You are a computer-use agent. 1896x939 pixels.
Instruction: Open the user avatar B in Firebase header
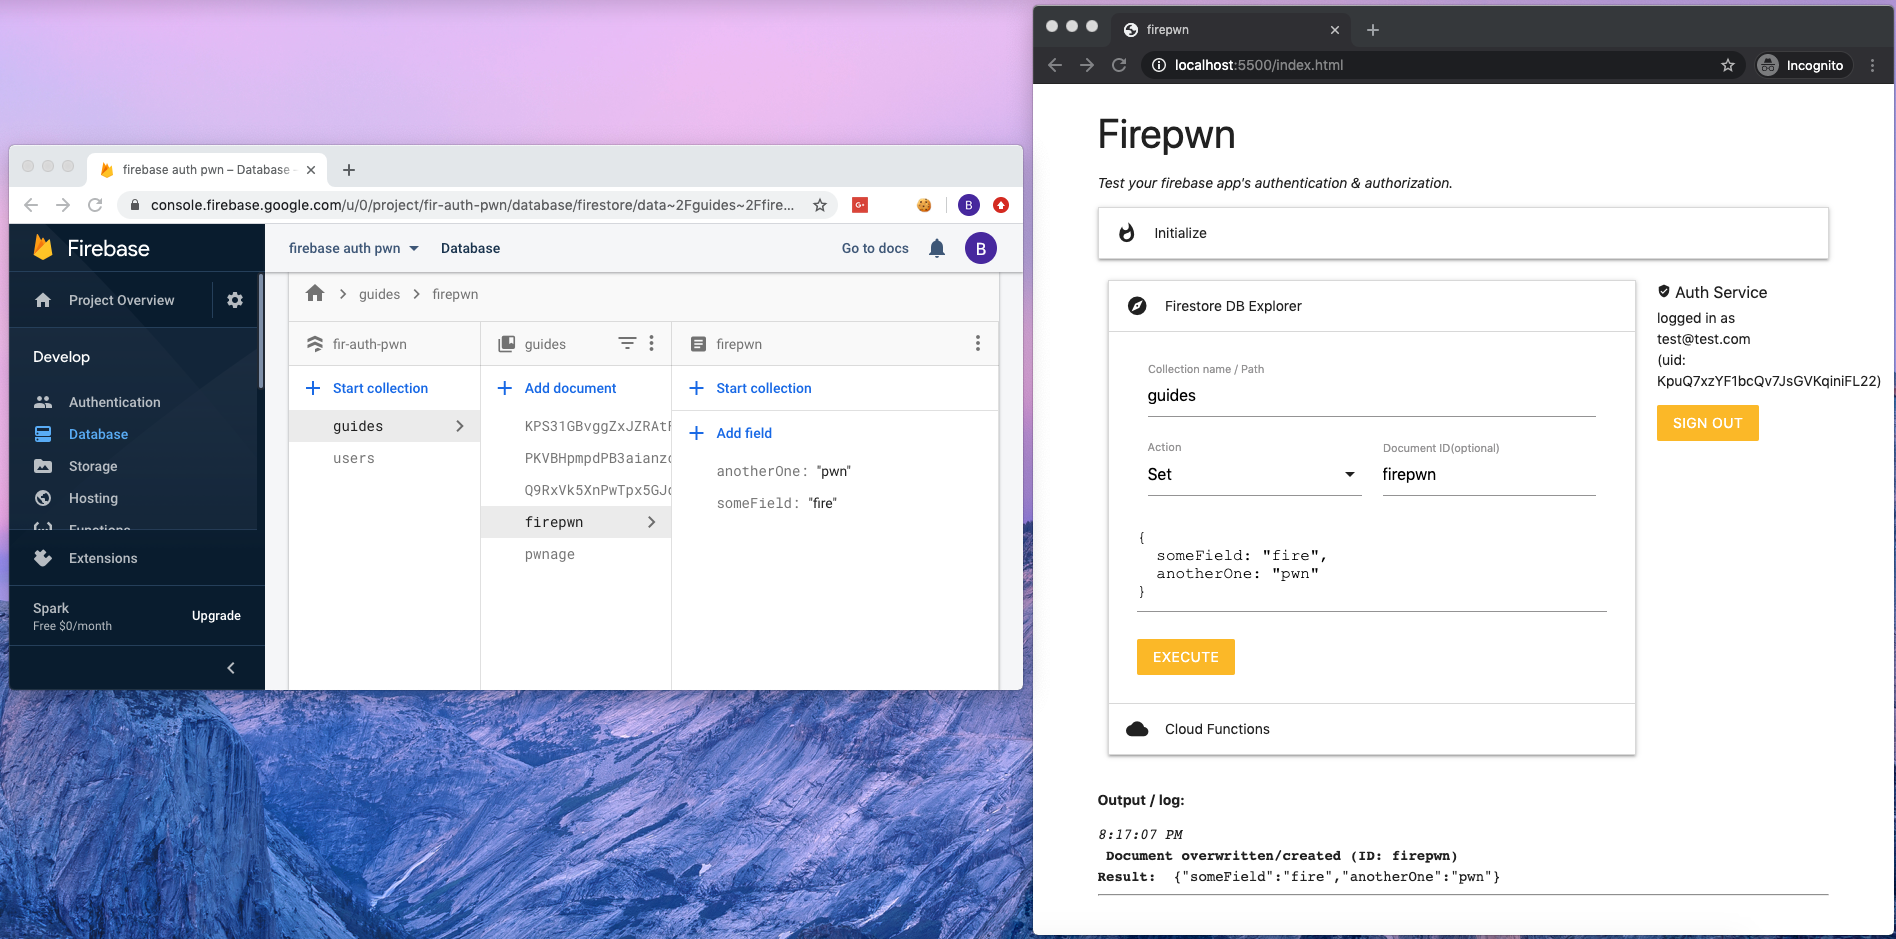[x=981, y=248]
